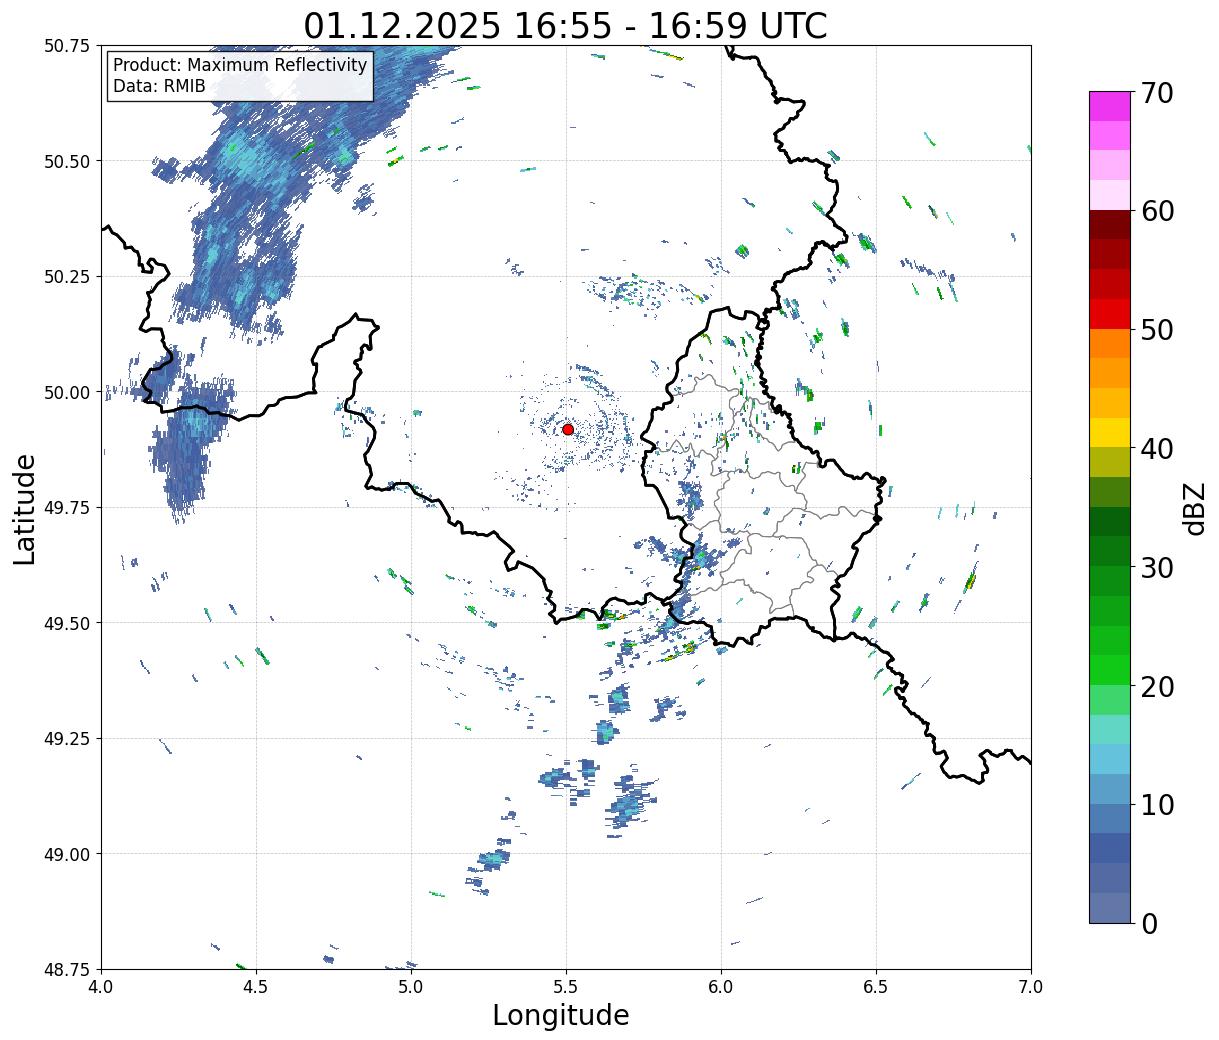1219x1040 pixels.
Task: Click the latitude tick label 50.75
Action: coord(67,46)
